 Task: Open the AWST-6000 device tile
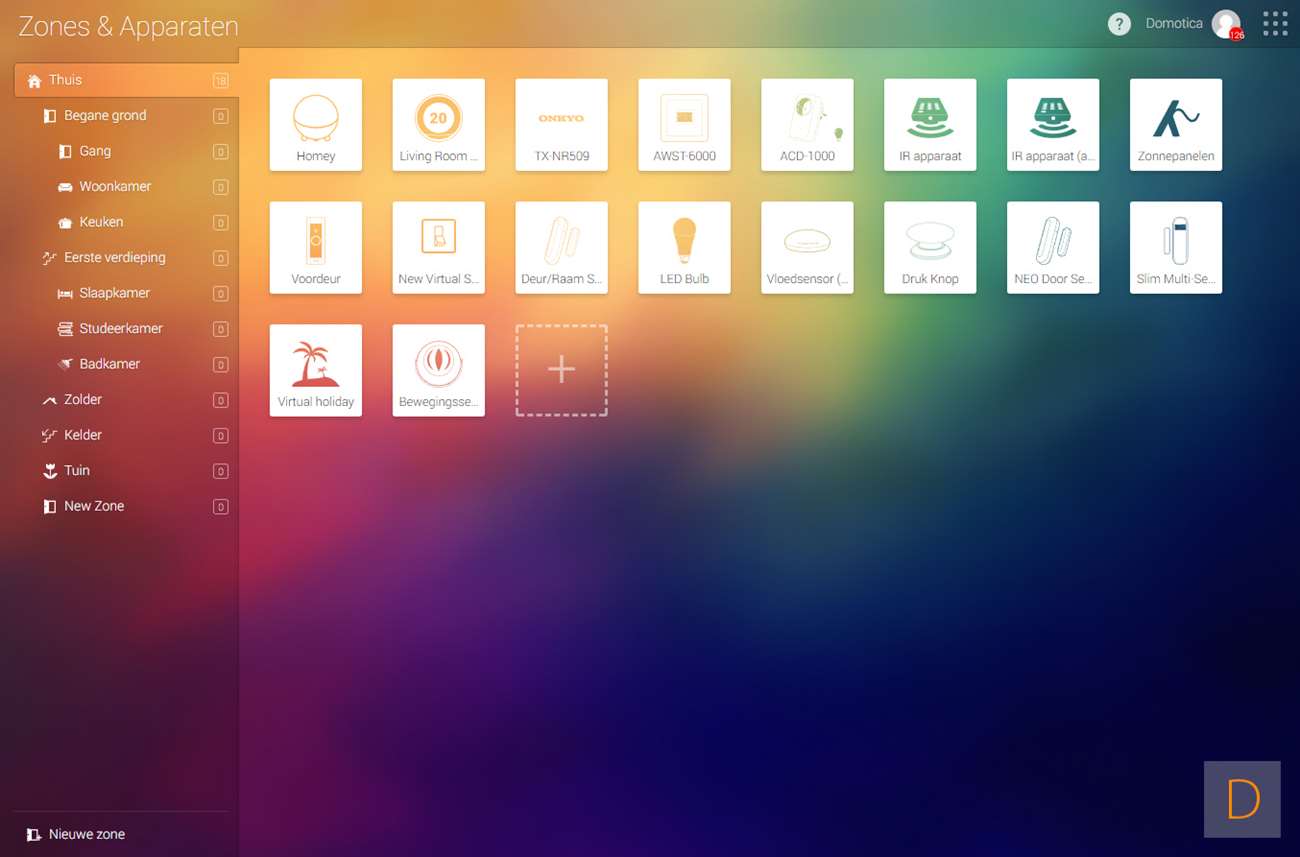click(x=685, y=125)
